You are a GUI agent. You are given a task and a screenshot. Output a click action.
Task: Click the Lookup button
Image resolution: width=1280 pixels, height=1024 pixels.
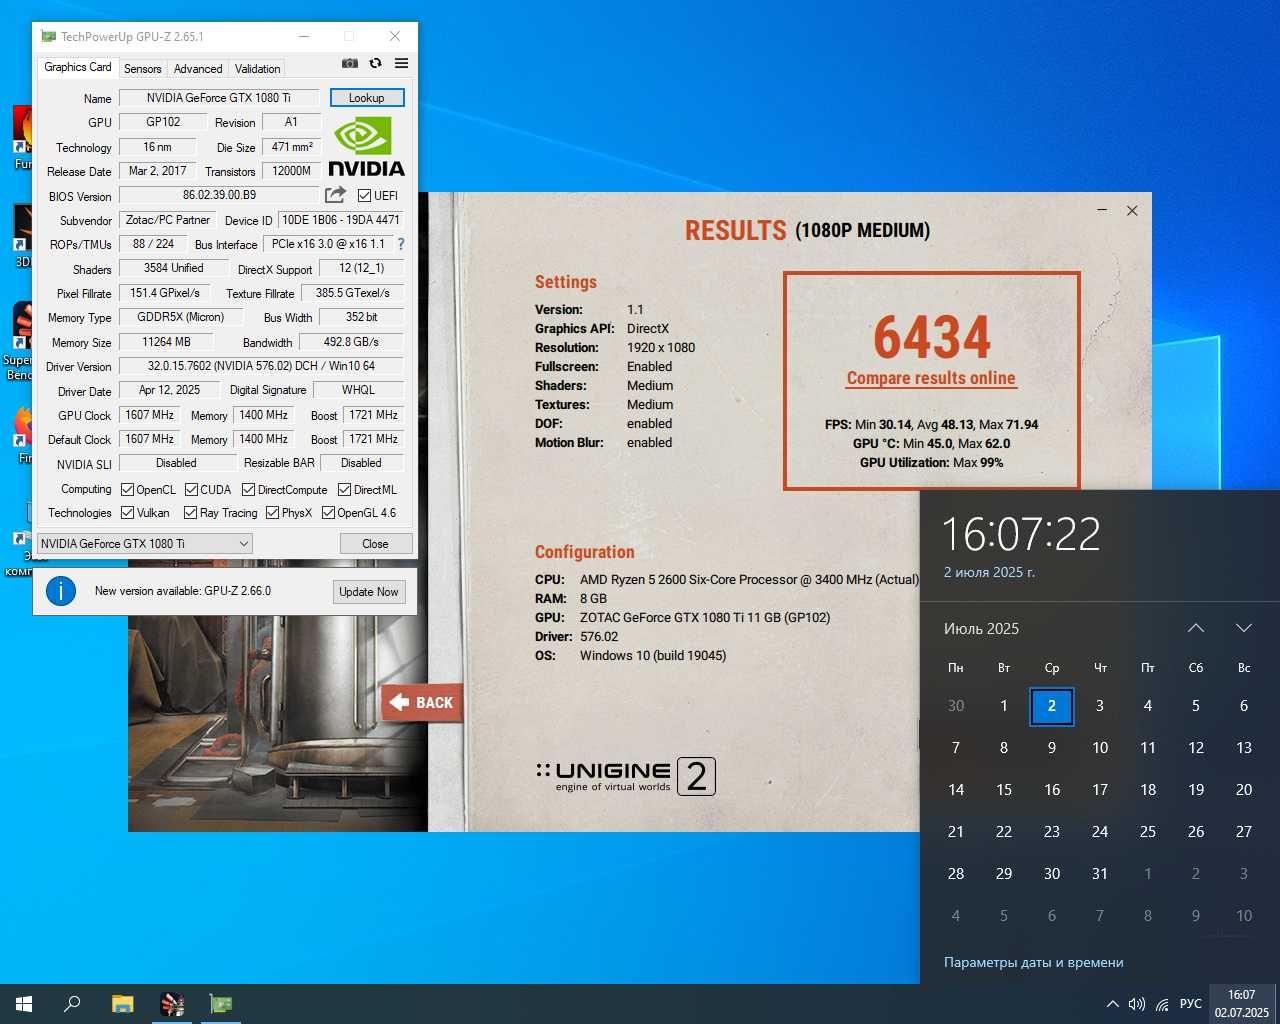pyautogui.click(x=367, y=98)
